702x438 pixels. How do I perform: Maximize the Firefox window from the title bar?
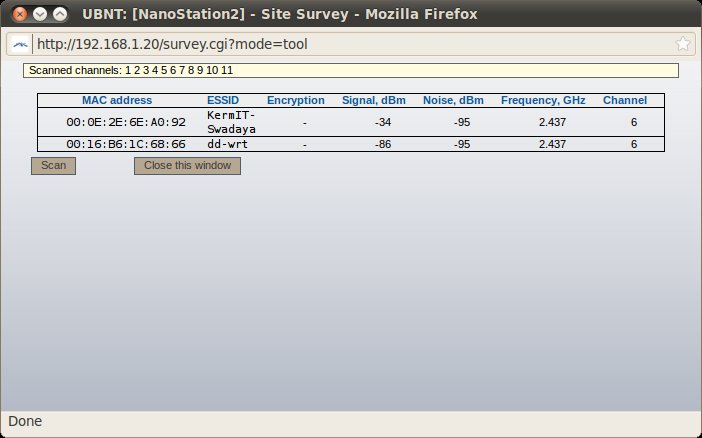click(60, 14)
